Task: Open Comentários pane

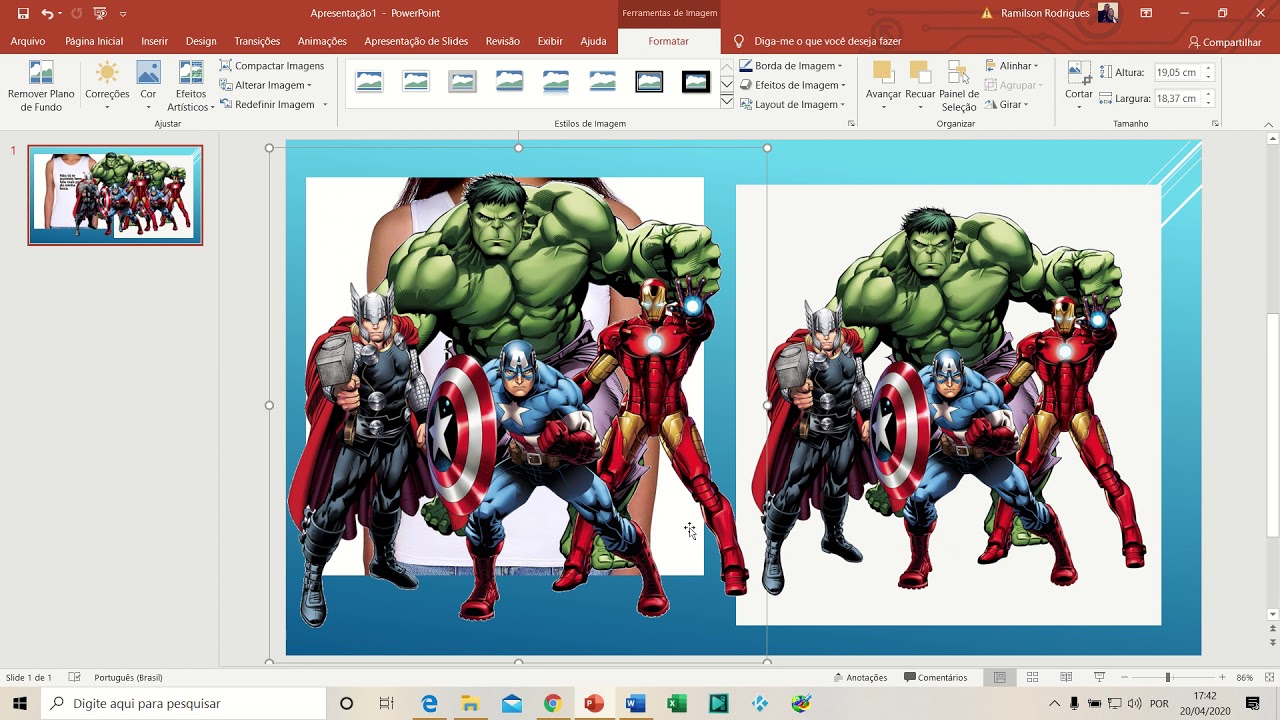Action: pyautogui.click(x=936, y=677)
